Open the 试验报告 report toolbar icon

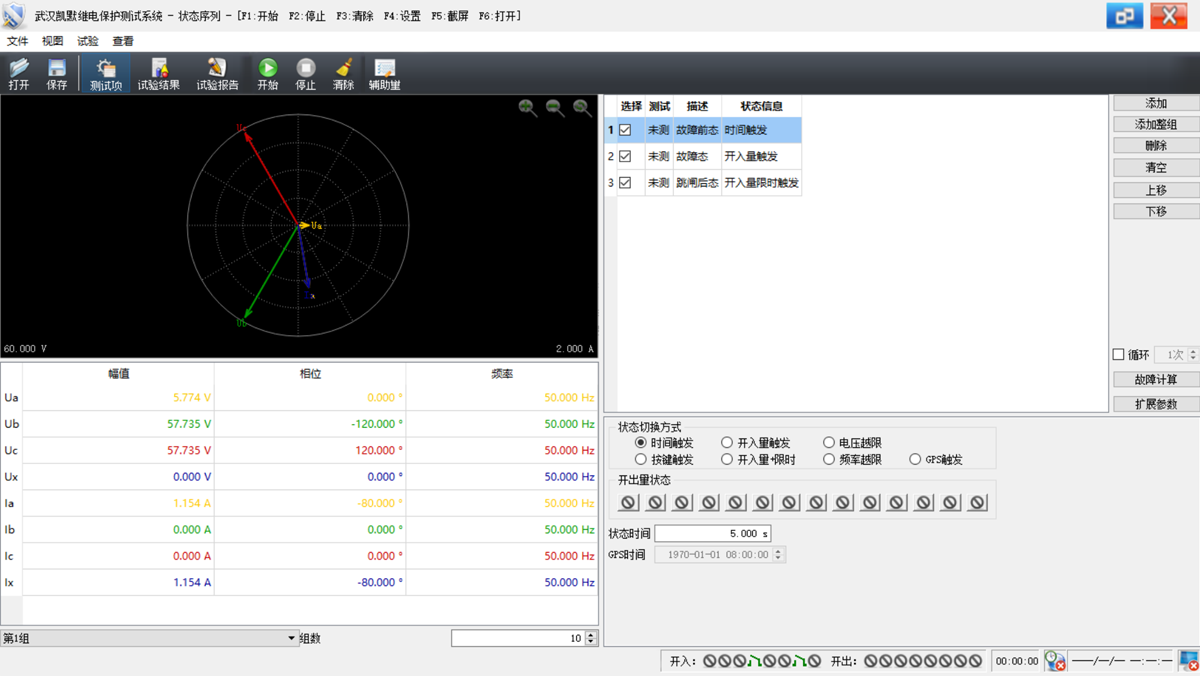click(x=217, y=68)
